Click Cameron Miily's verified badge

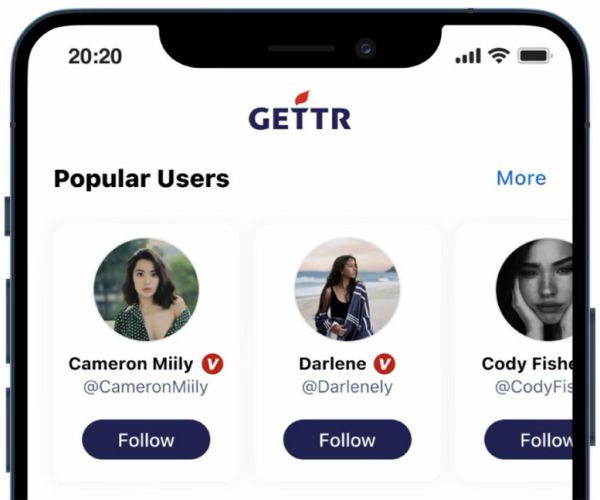[x=212, y=364]
